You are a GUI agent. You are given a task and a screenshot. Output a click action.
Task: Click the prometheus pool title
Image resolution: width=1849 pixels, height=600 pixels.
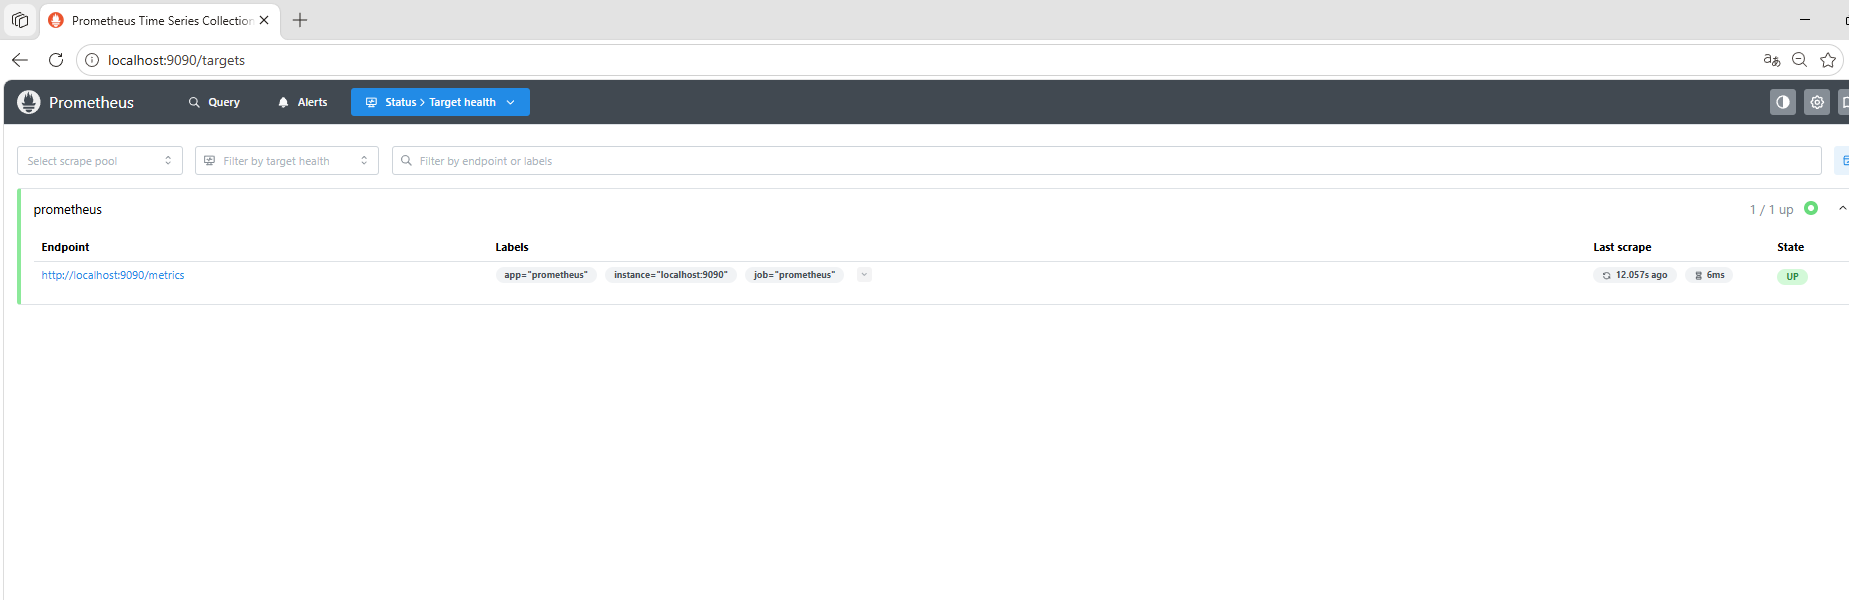pyautogui.click(x=68, y=210)
